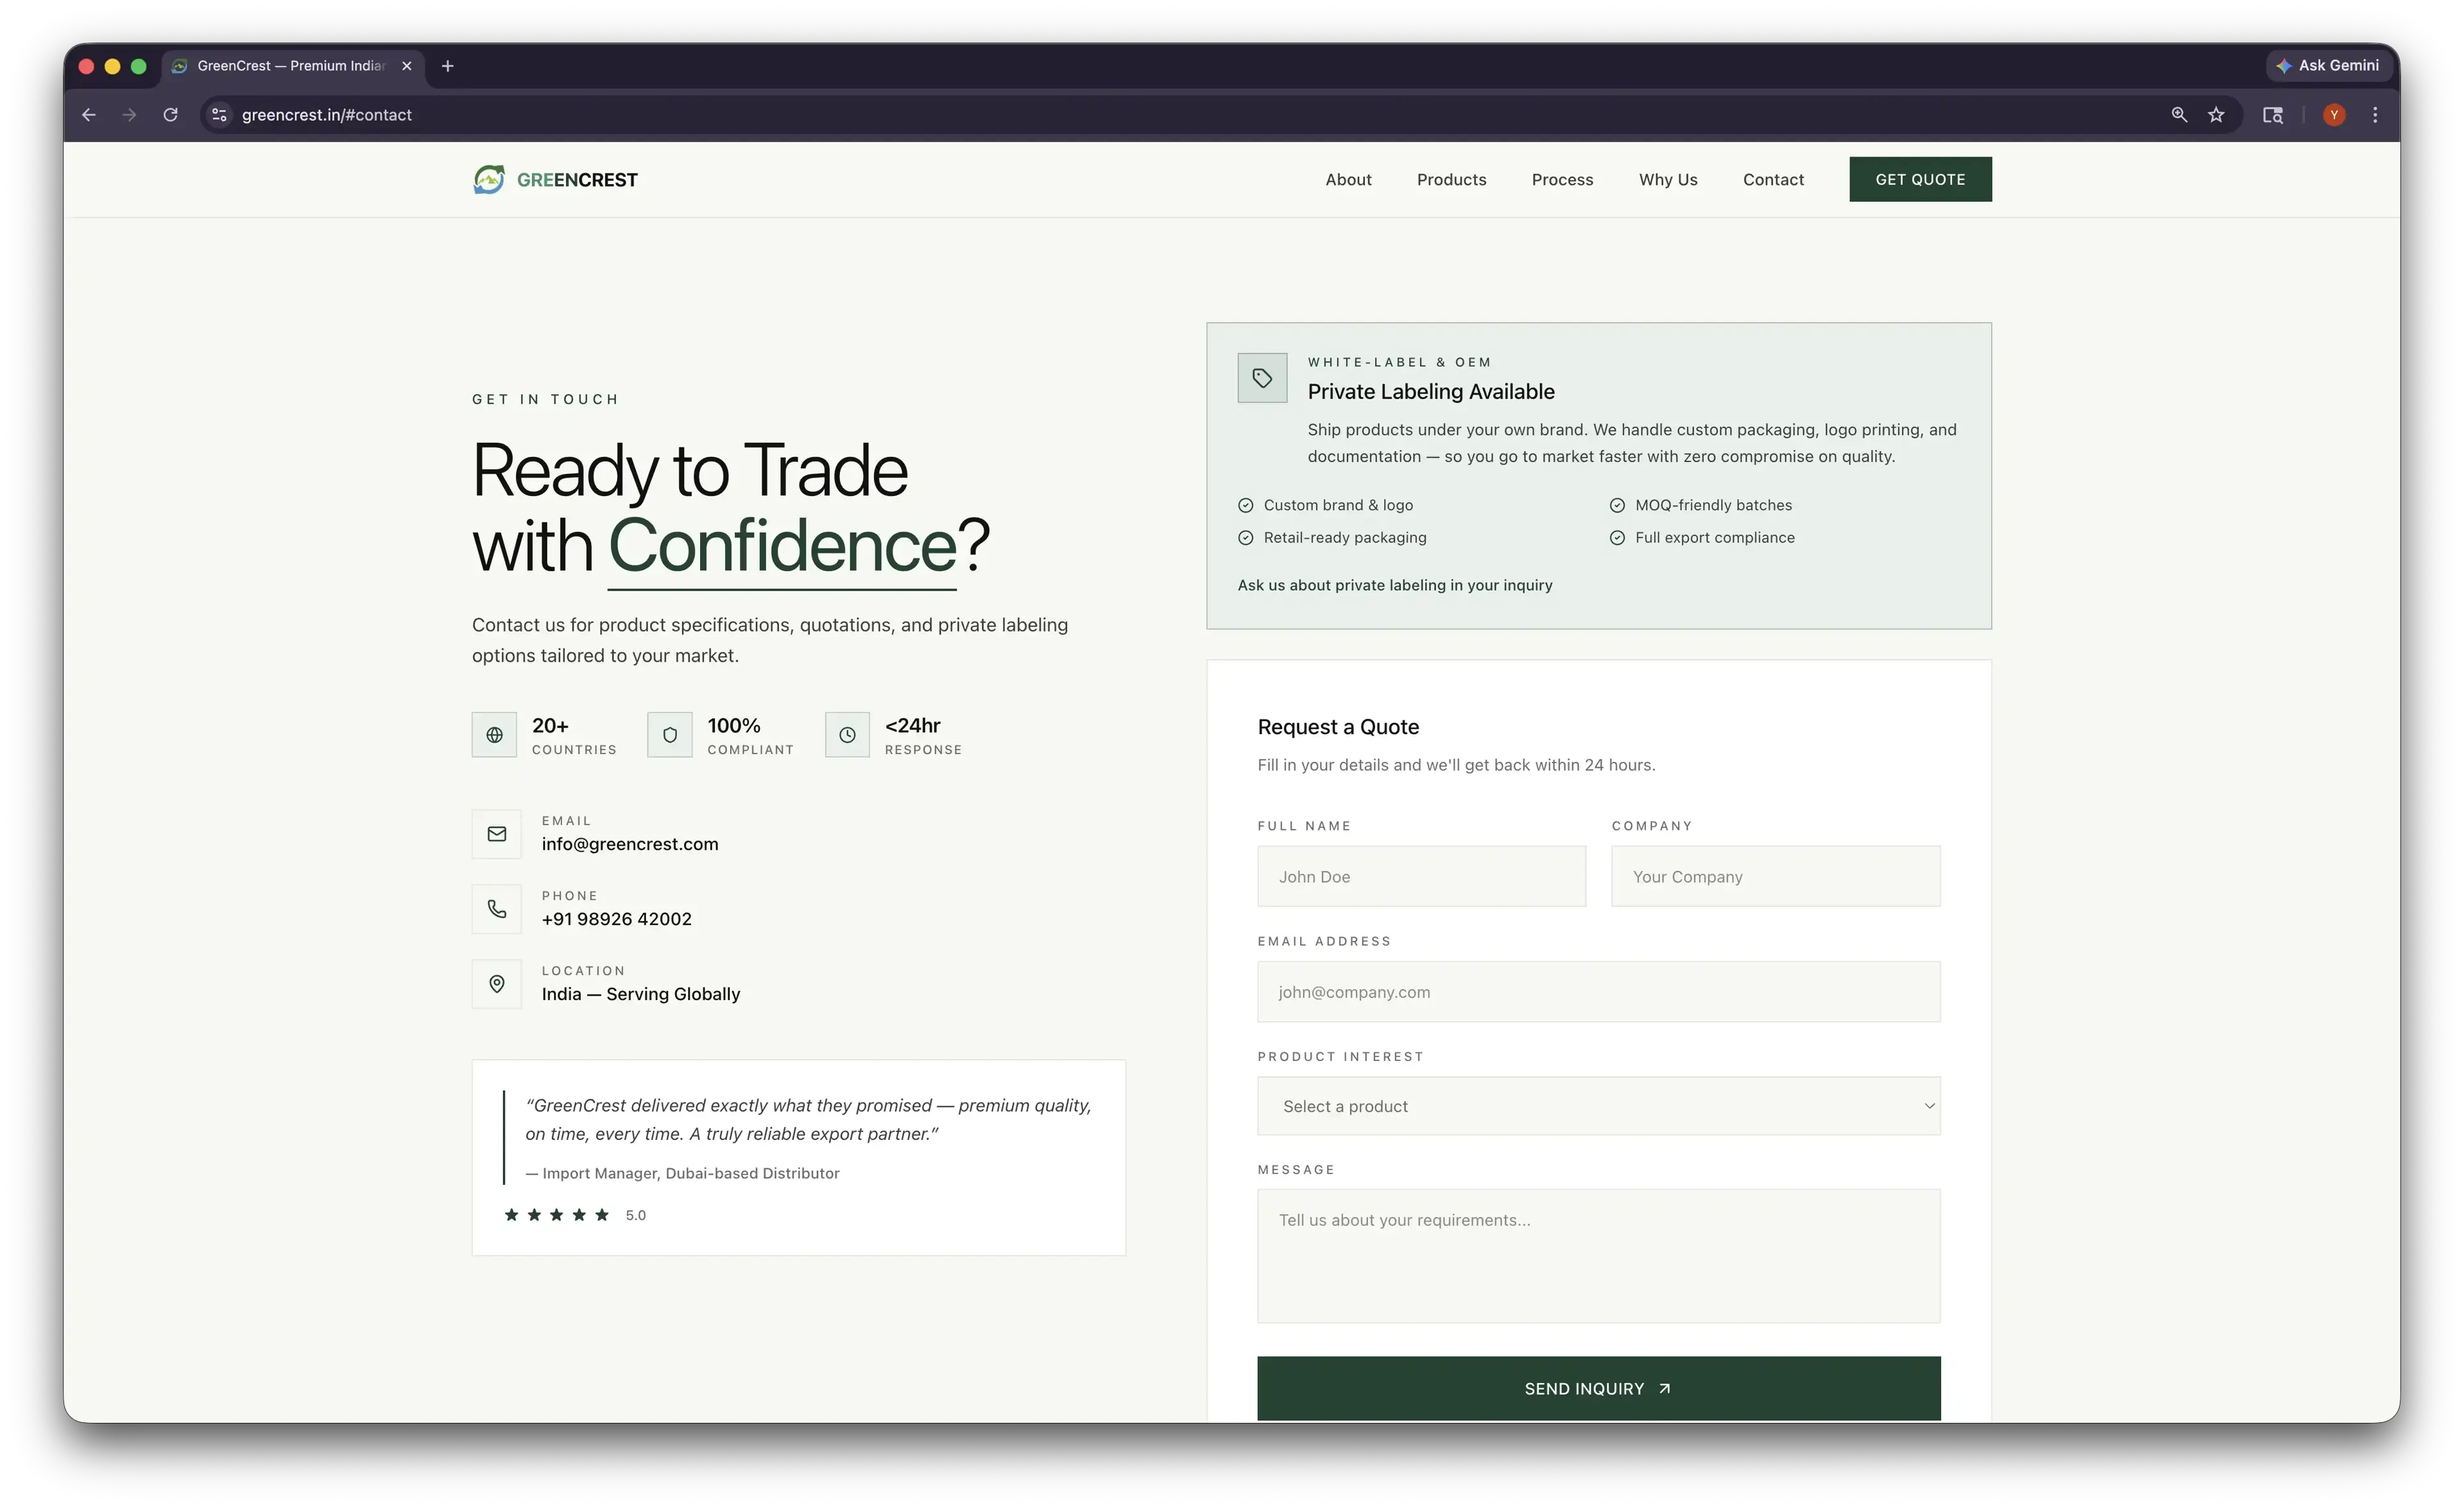This screenshot has width=2464, height=1507.
Task: Click Ask us about private labeling text
Action: pos(1395,585)
